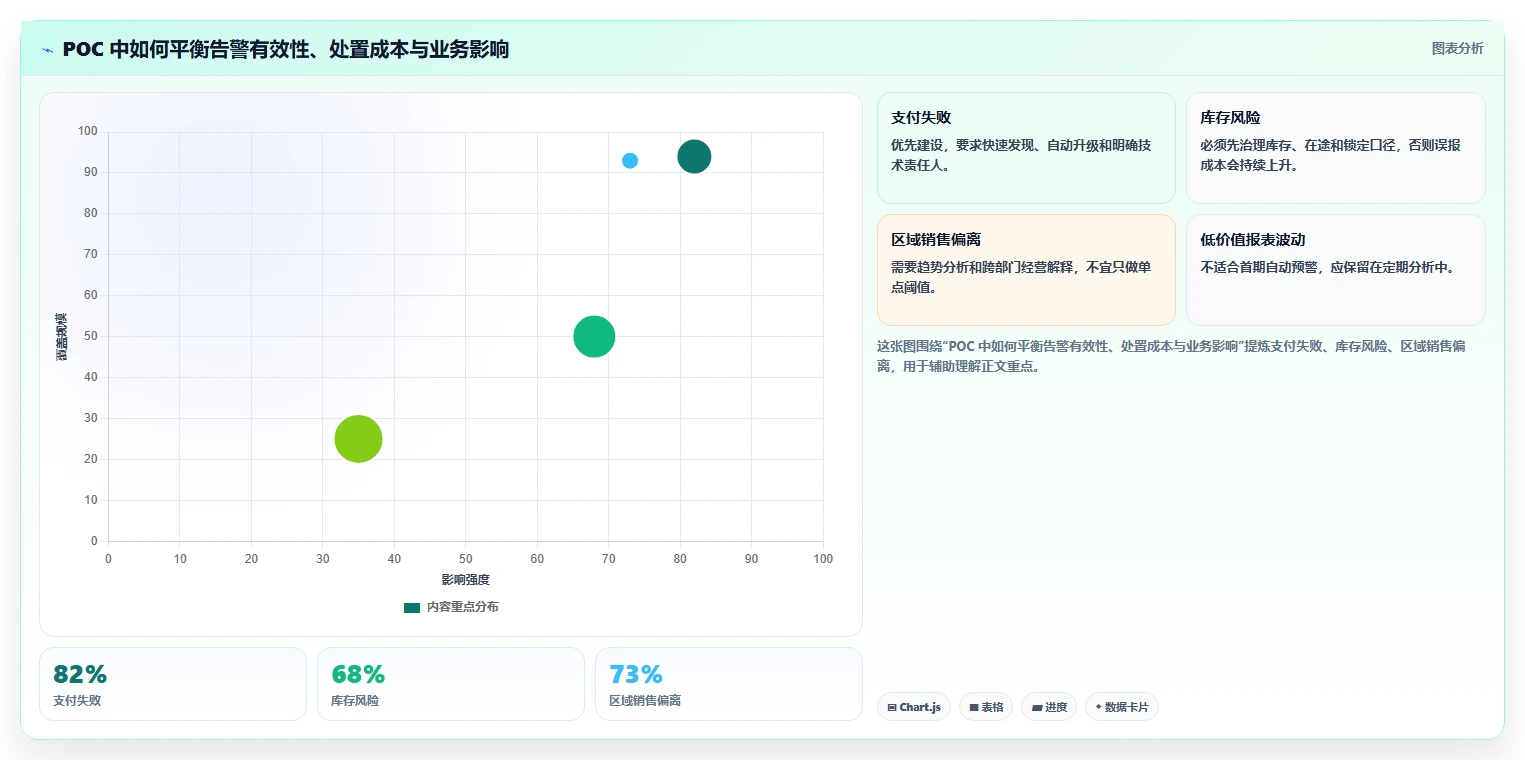Viewport: 1525px width, 760px height.
Task: Open the 支付失败 info card
Action: pyautogui.click(x=1026, y=148)
